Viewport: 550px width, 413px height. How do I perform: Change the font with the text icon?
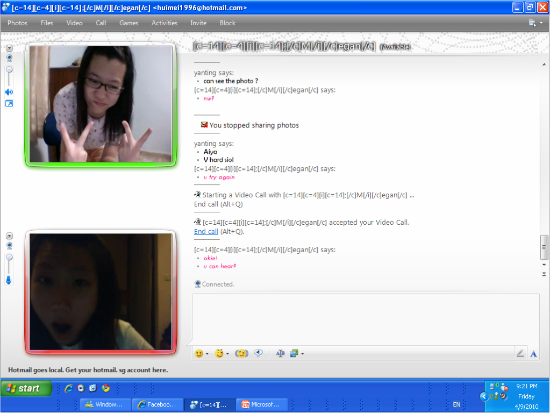tap(280, 353)
